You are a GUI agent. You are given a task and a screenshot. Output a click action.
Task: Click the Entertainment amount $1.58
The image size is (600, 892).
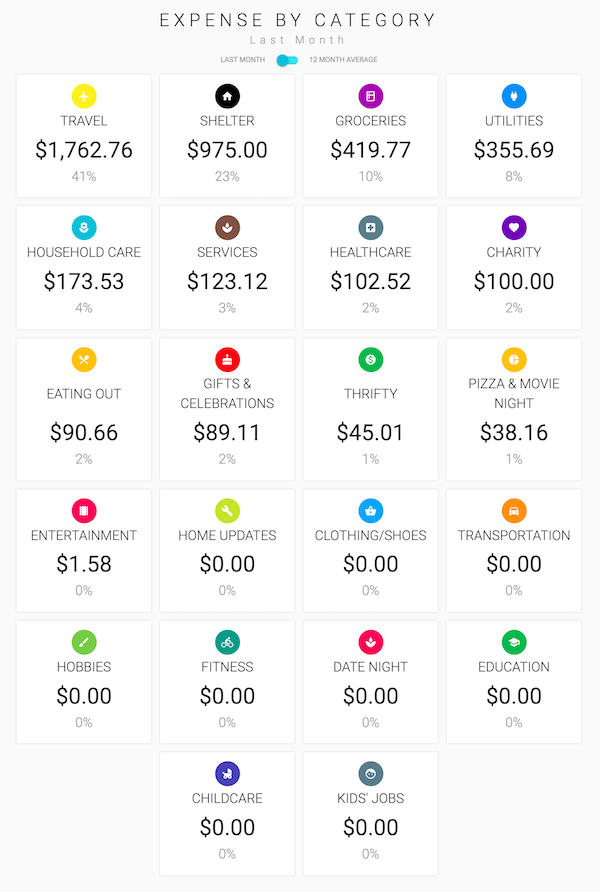coord(84,563)
